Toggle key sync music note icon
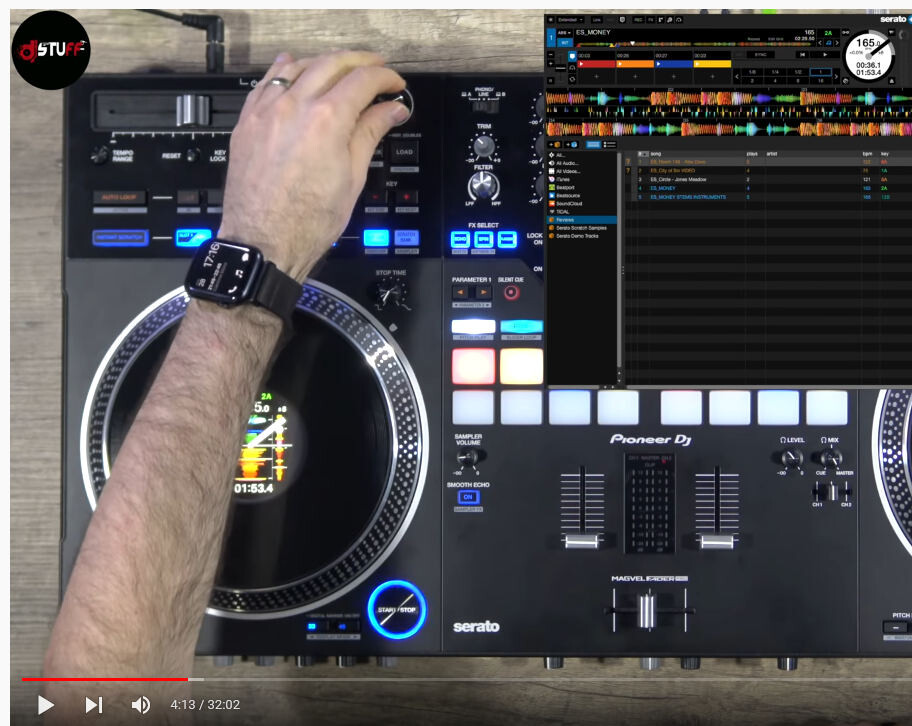Image resolution: width=912 pixels, height=726 pixels. (x=828, y=42)
